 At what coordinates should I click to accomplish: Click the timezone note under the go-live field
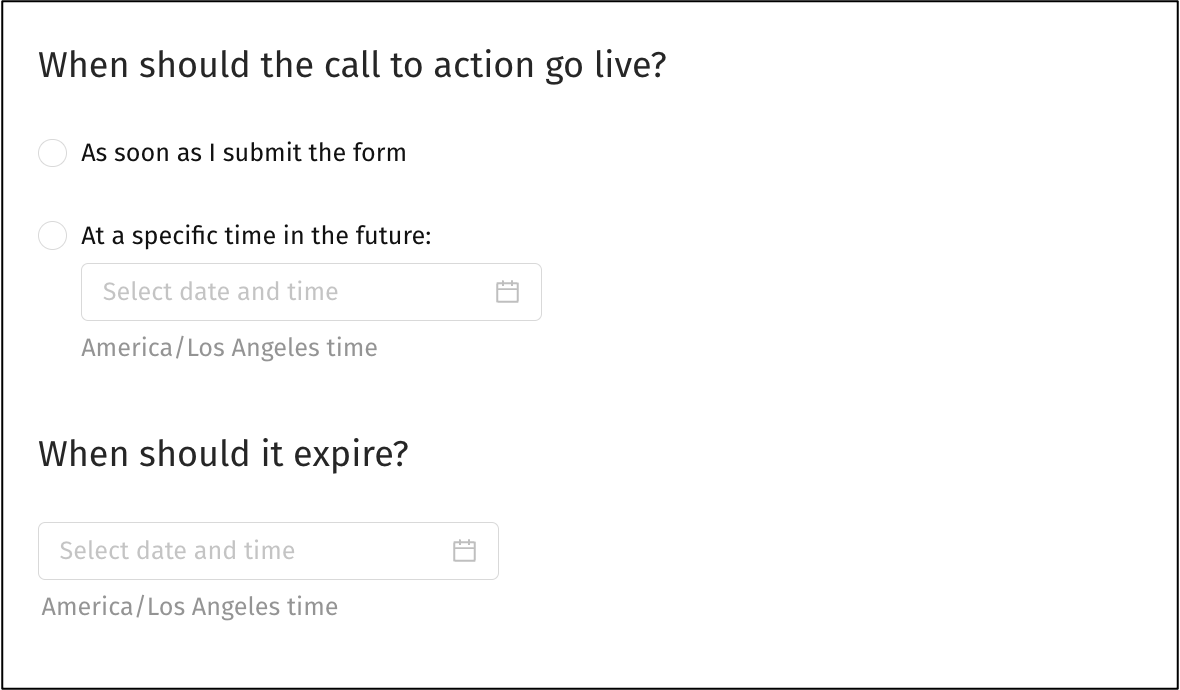229,348
